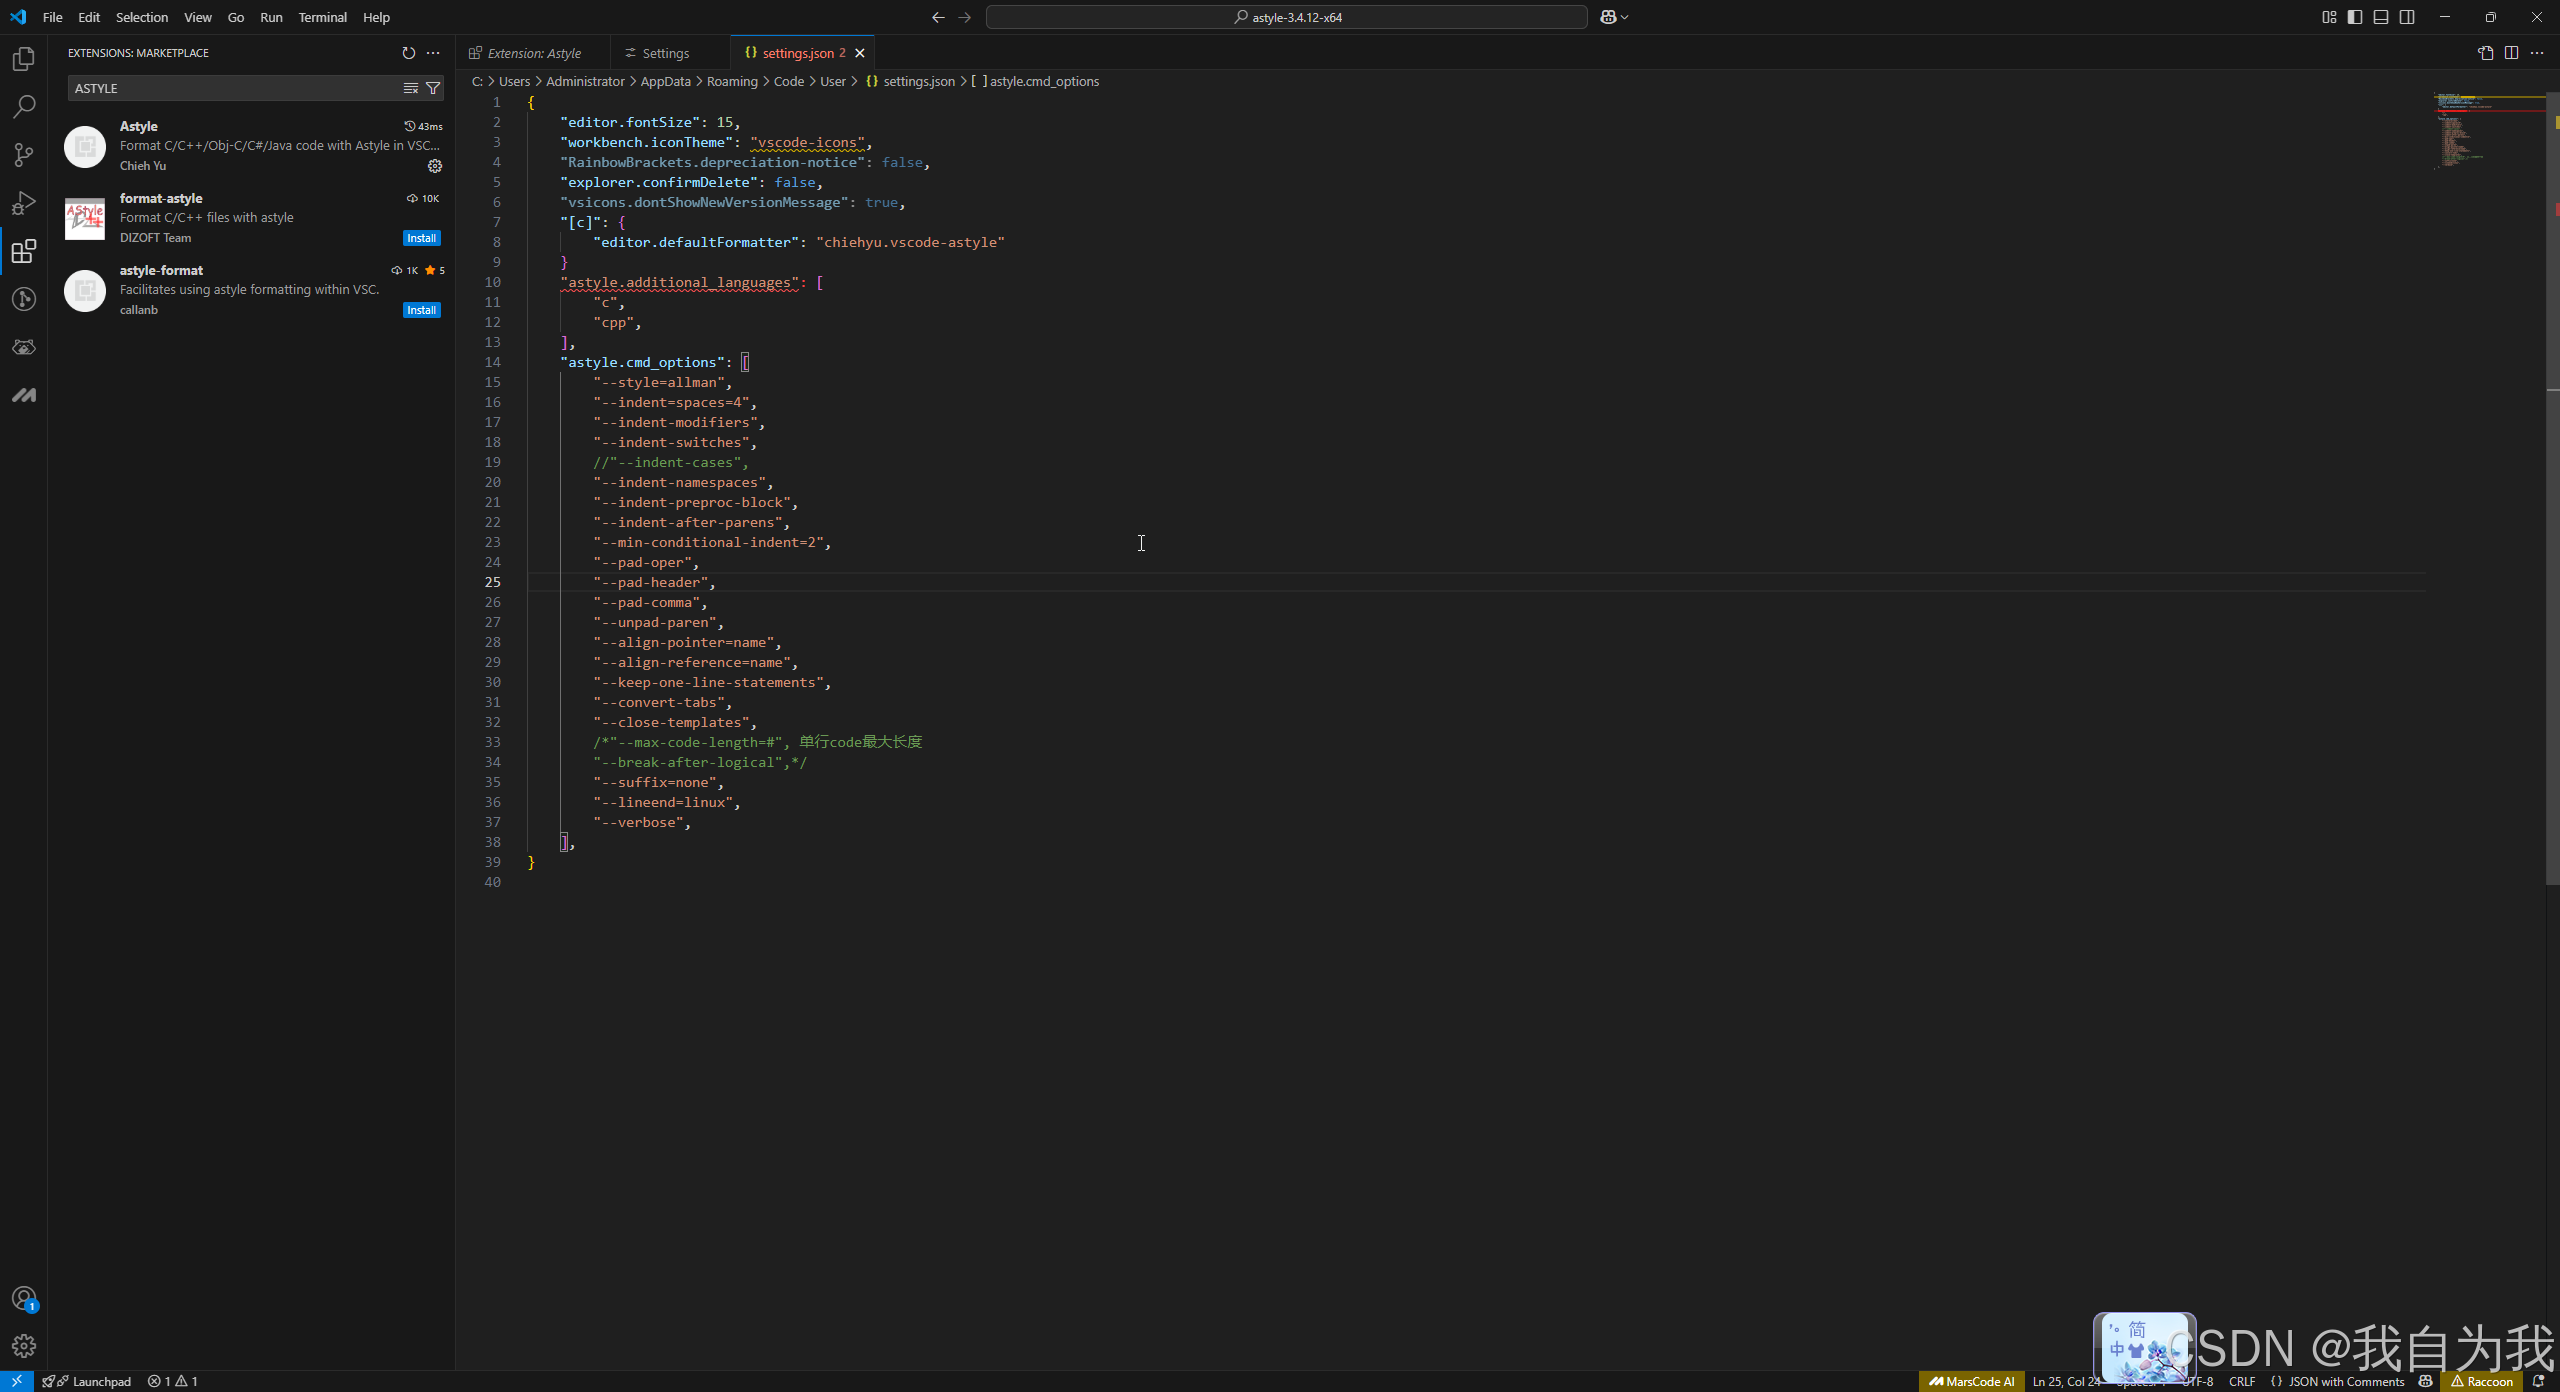Open the Views and More Actions menu
2560x1392 pixels.
[433, 53]
